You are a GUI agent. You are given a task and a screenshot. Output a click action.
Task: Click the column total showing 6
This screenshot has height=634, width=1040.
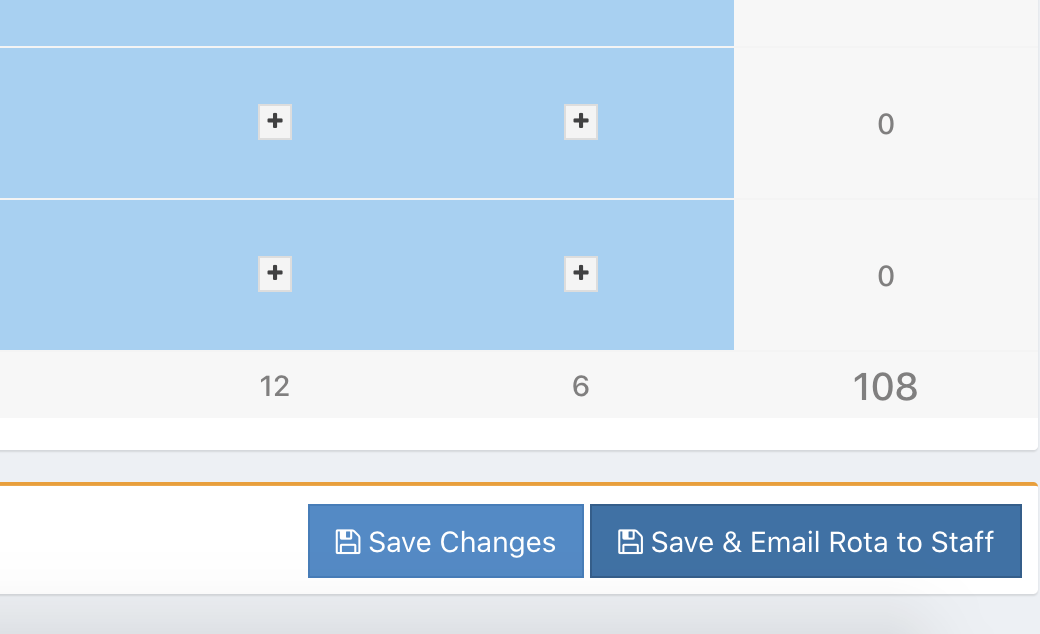581,386
